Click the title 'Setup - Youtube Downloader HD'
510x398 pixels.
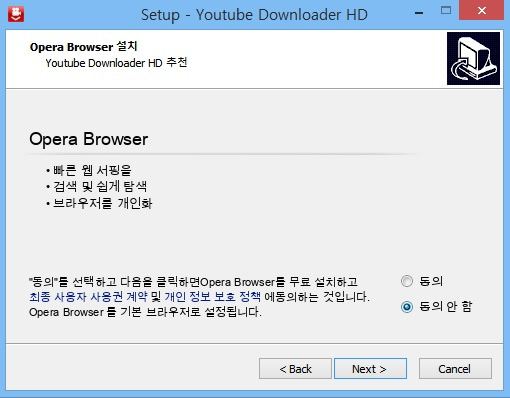pos(254,15)
